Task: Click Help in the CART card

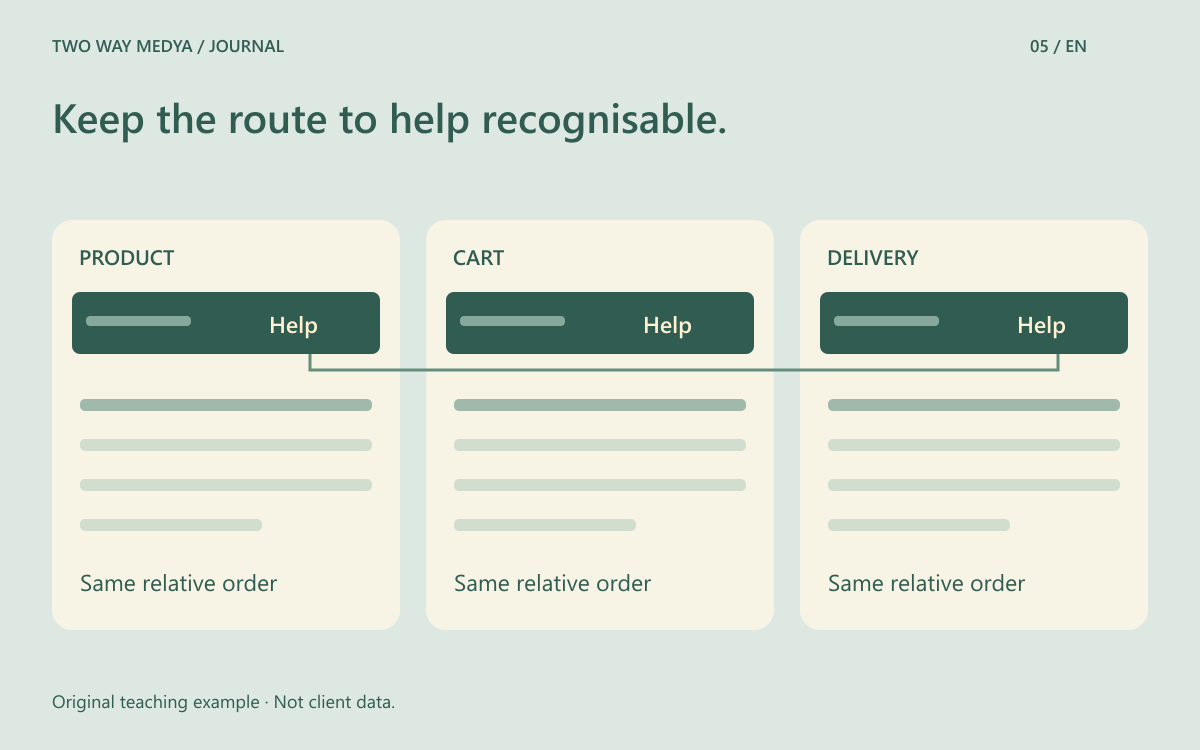Action: 667,325
